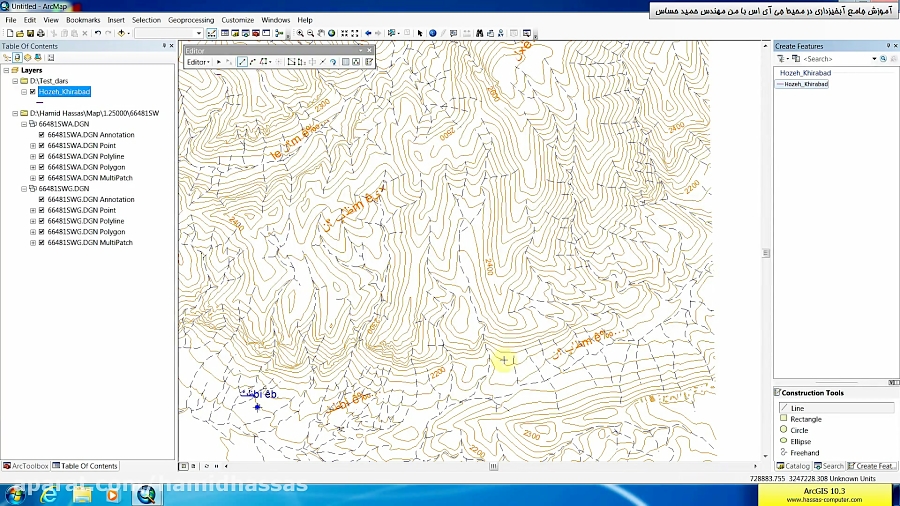Viewport: 900px width, 506px height.
Task: Open the map scale combo box
Action: tap(169, 33)
